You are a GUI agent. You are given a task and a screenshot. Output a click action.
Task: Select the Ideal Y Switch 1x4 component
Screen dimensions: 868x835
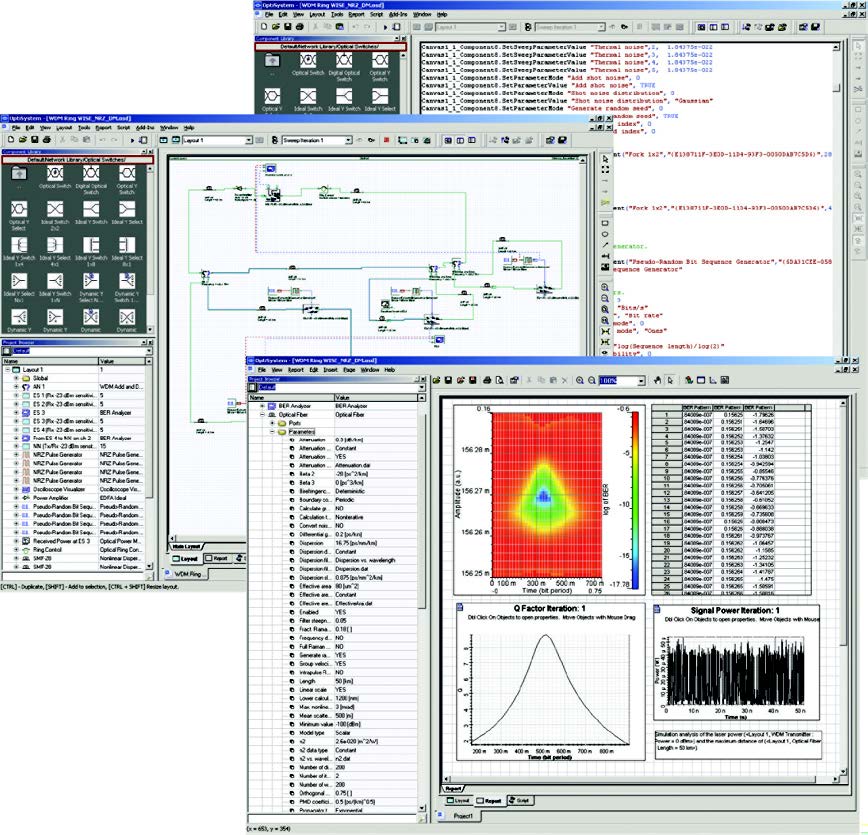pyautogui.click(x=20, y=243)
